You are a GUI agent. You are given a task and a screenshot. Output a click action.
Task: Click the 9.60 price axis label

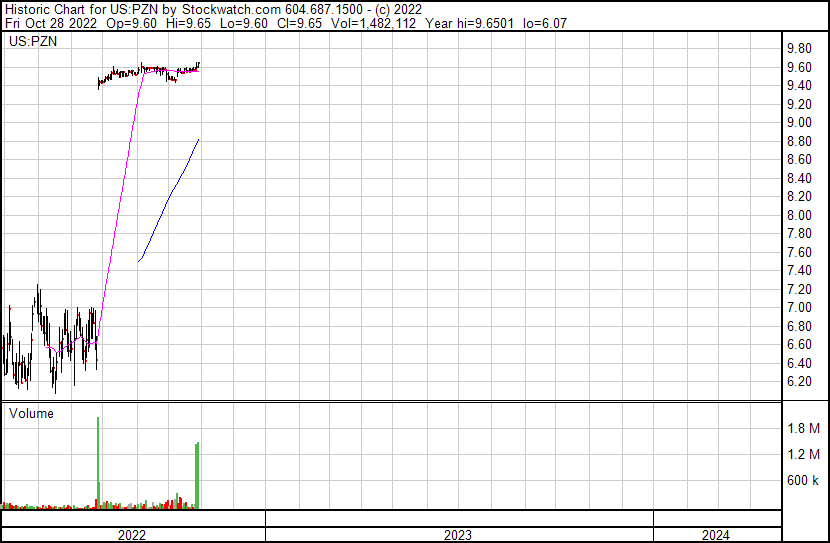(799, 67)
